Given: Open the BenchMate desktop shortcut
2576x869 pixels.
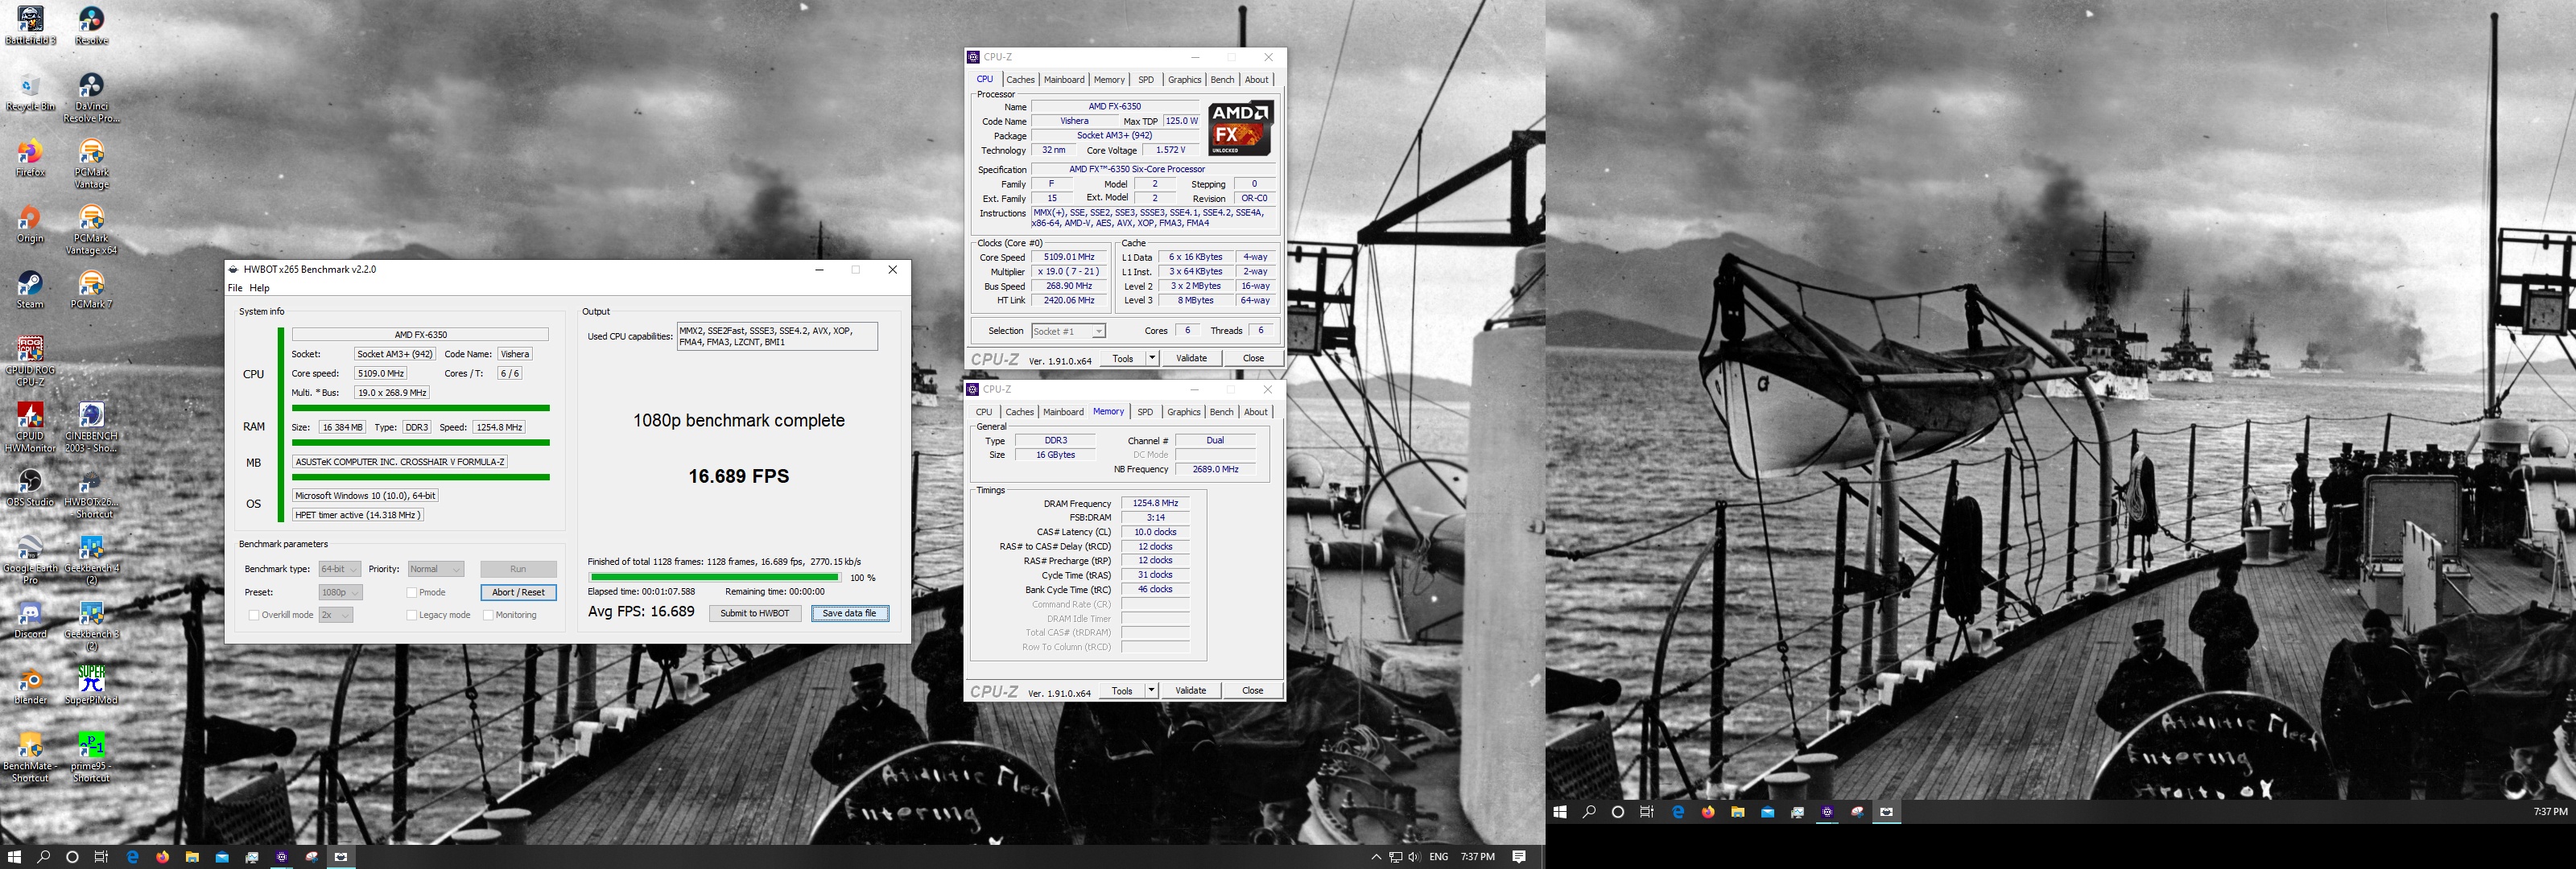Looking at the screenshot, I should click(x=30, y=757).
